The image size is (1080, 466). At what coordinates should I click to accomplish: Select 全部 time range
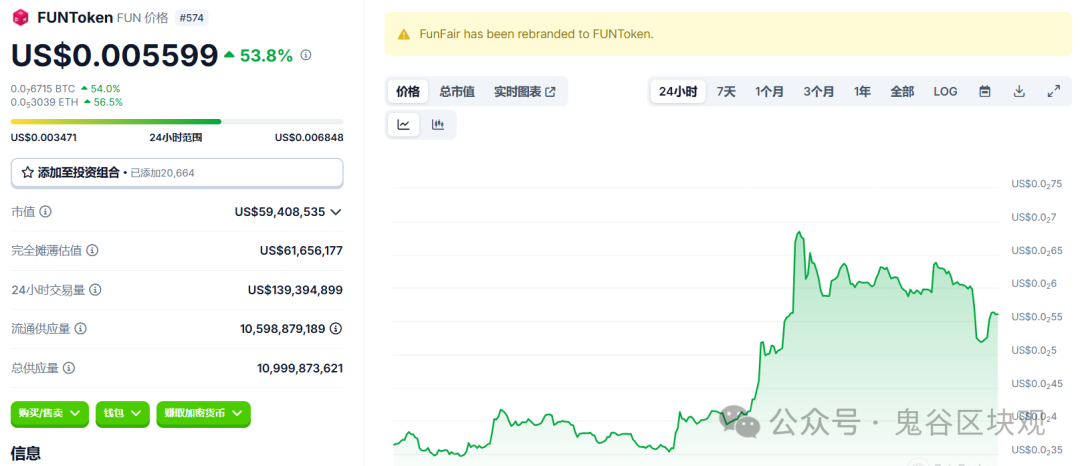pyautogui.click(x=902, y=91)
